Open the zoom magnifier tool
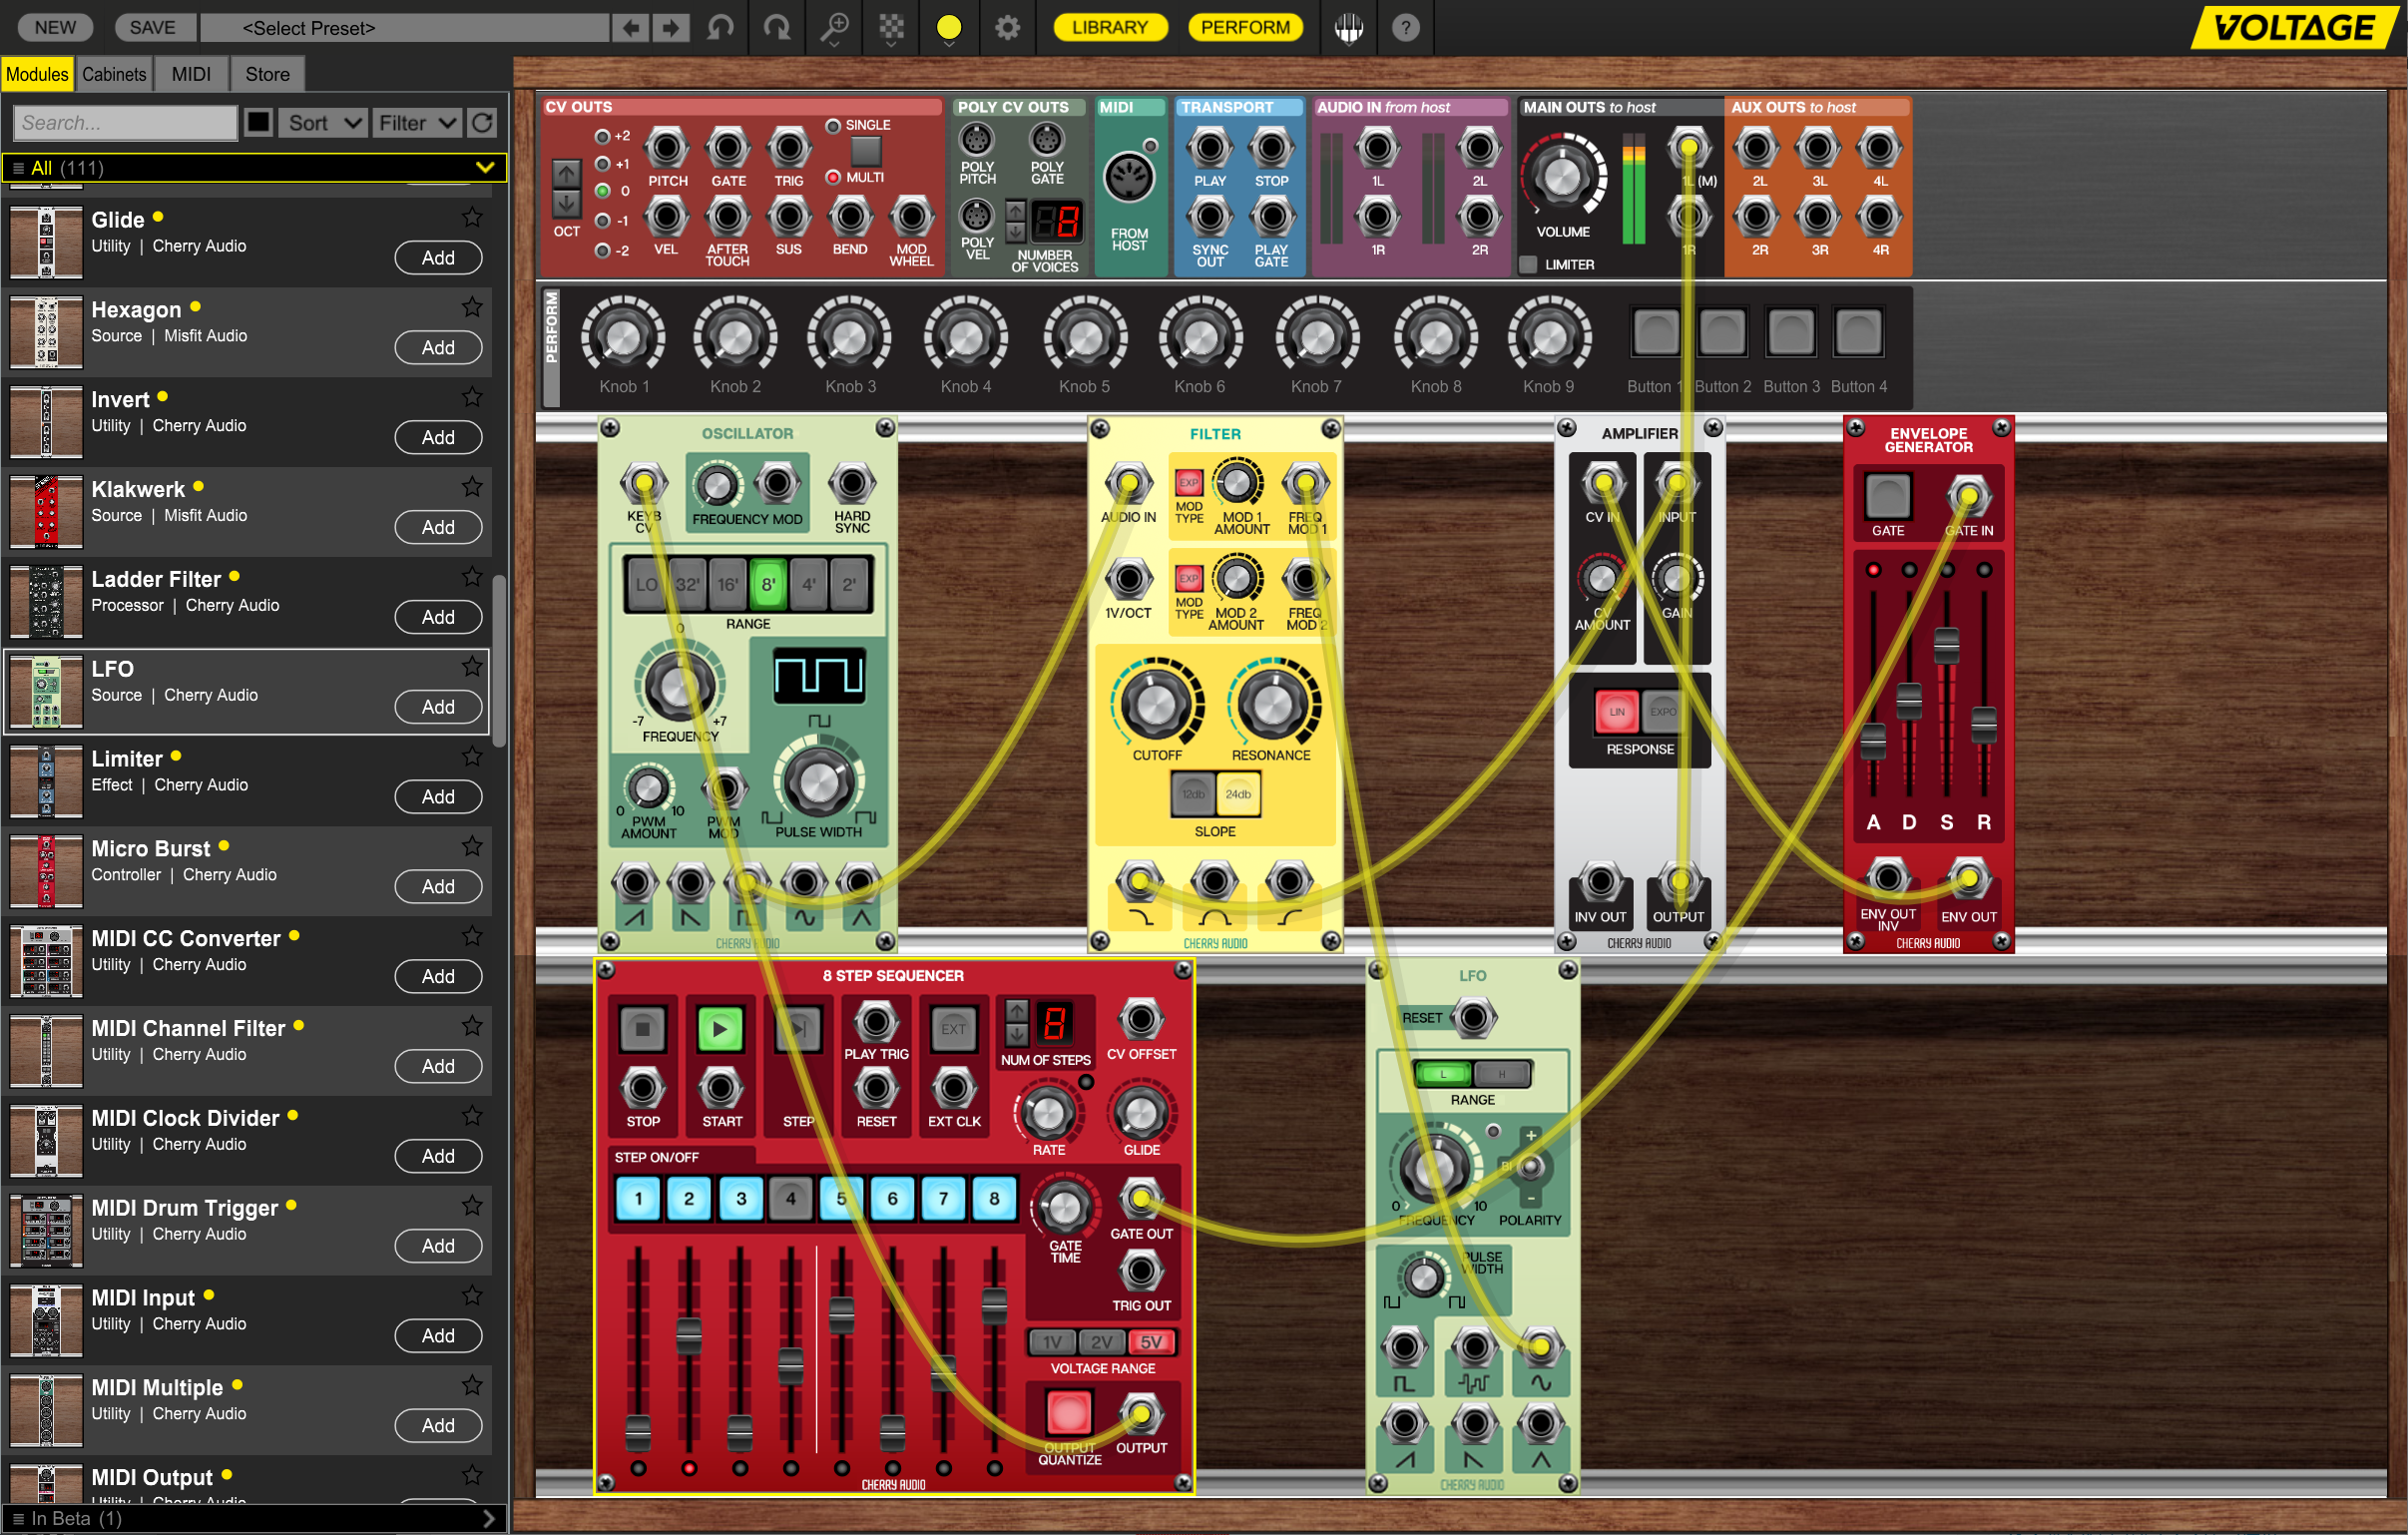The image size is (2408, 1535). click(834, 27)
